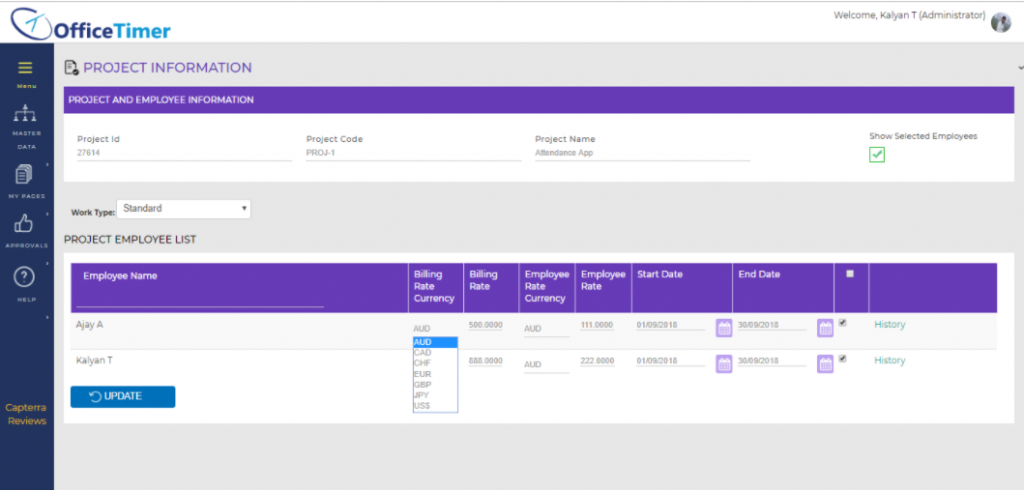This screenshot has width=1024, height=490.
Task: Click the Project Name field
Action: [x=643, y=154]
